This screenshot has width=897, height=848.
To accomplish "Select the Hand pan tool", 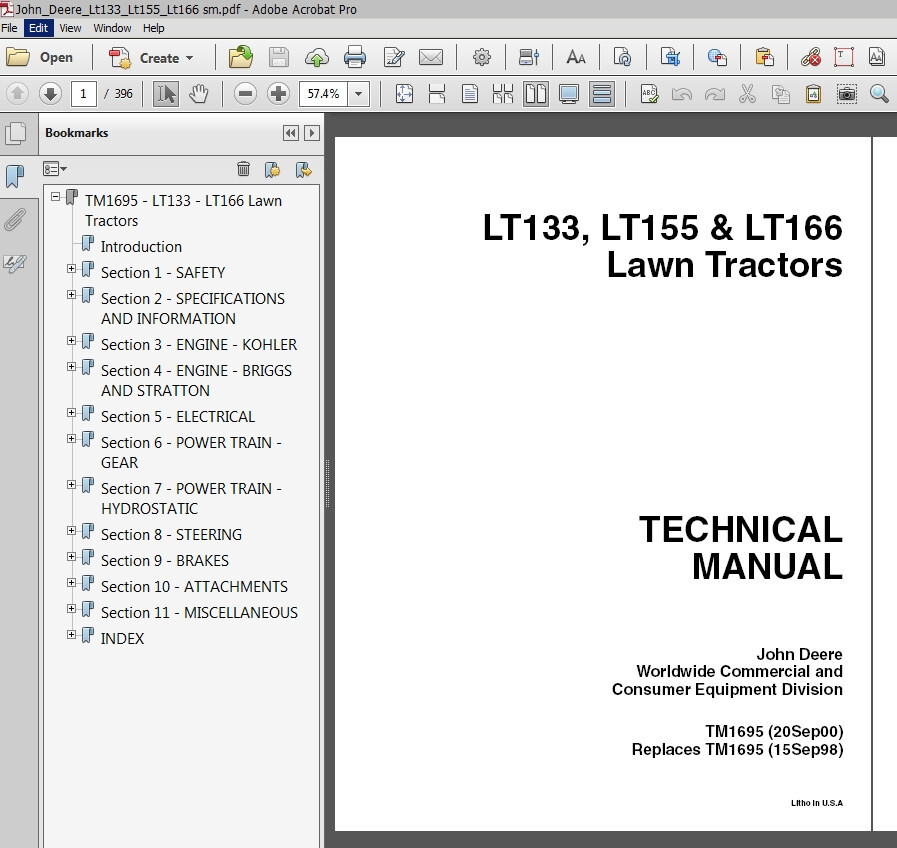I will coord(199,94).
